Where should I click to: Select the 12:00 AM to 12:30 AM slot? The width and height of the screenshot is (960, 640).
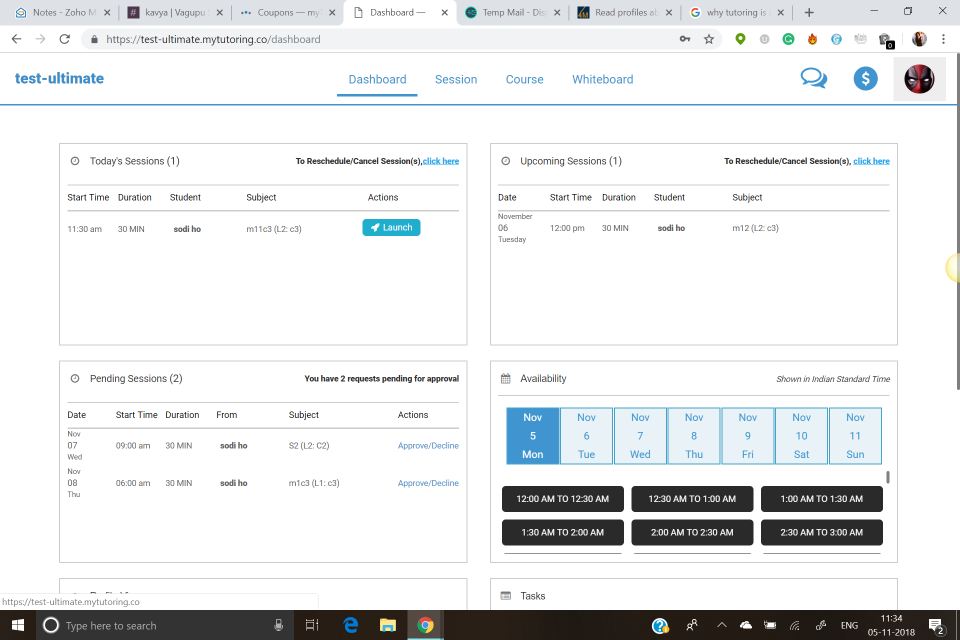point(562,498)
